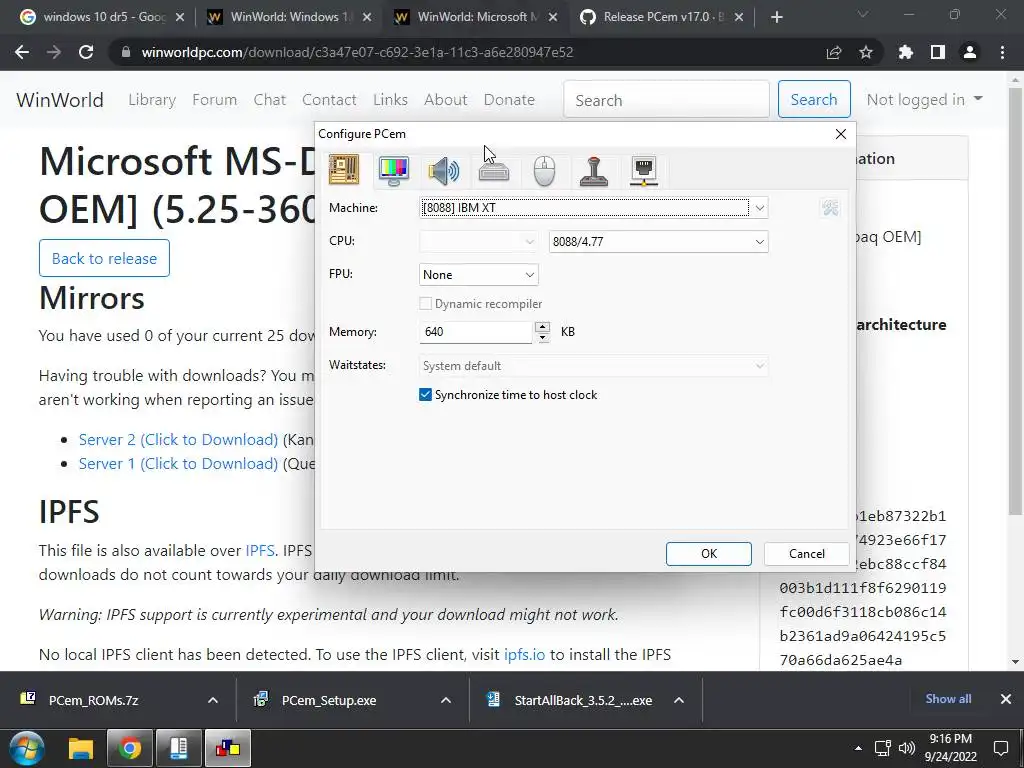Close the downloads shelf
The height and width of the screenshot is (768, 1024).
click(x=1006, y=699)
